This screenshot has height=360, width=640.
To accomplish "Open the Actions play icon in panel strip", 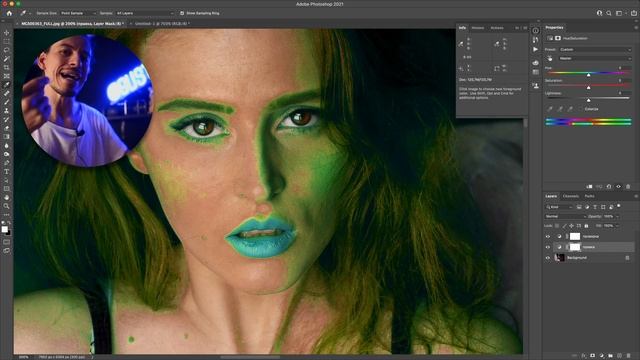I will 536,49.
